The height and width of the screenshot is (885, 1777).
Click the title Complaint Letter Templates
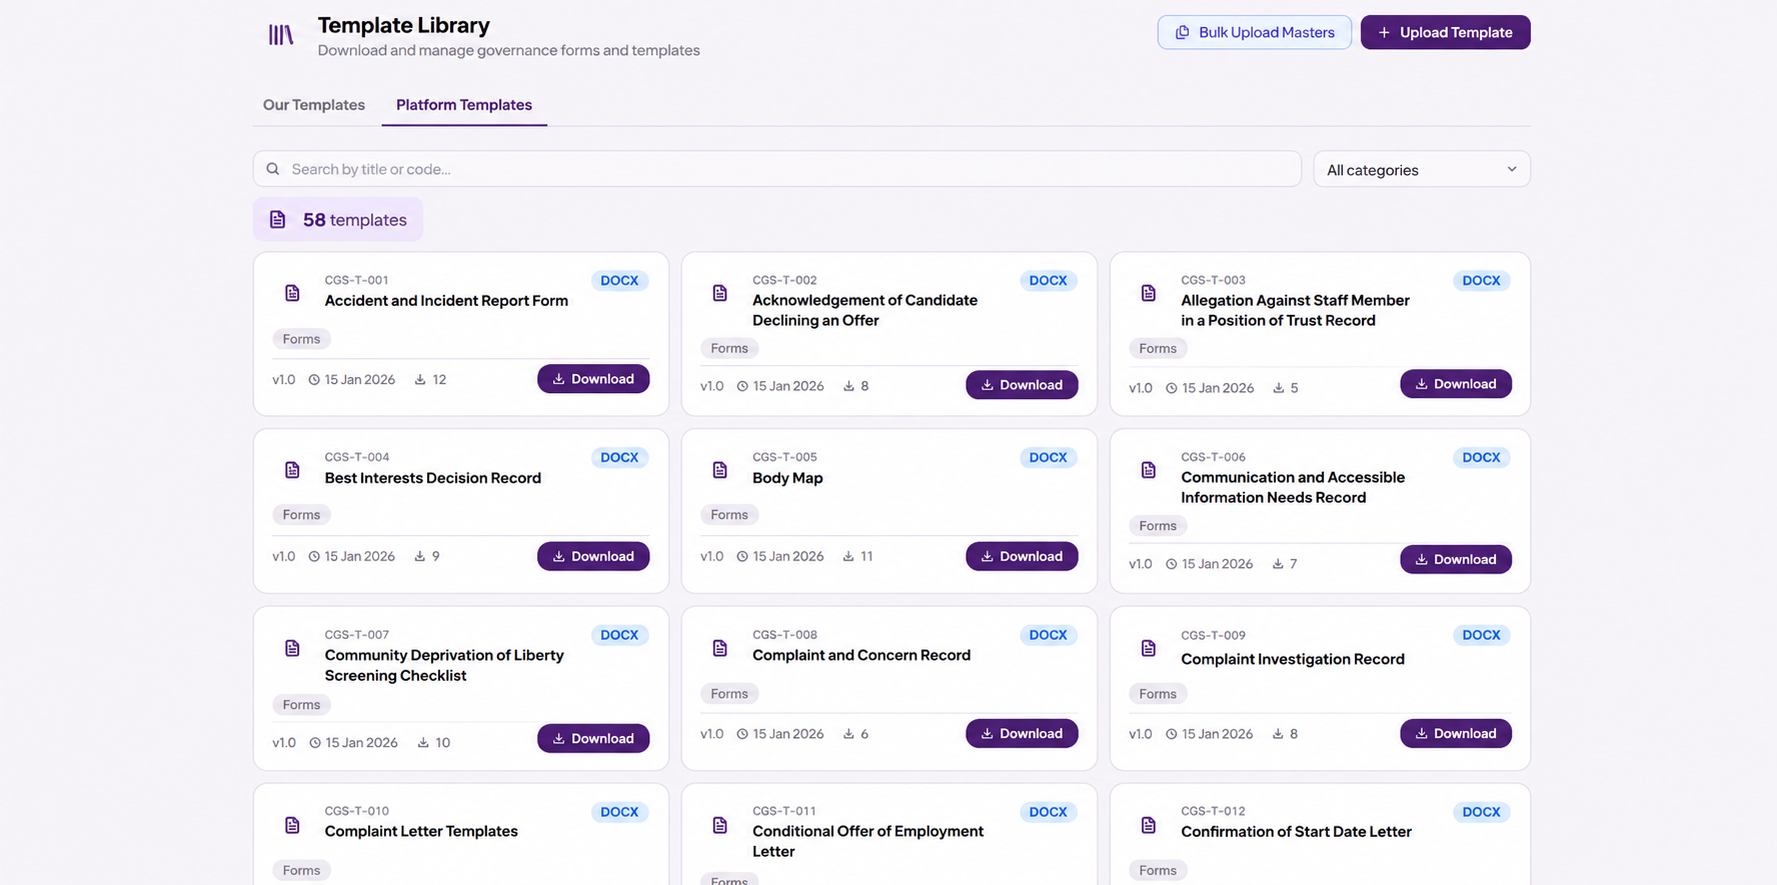tap(421, 832)
